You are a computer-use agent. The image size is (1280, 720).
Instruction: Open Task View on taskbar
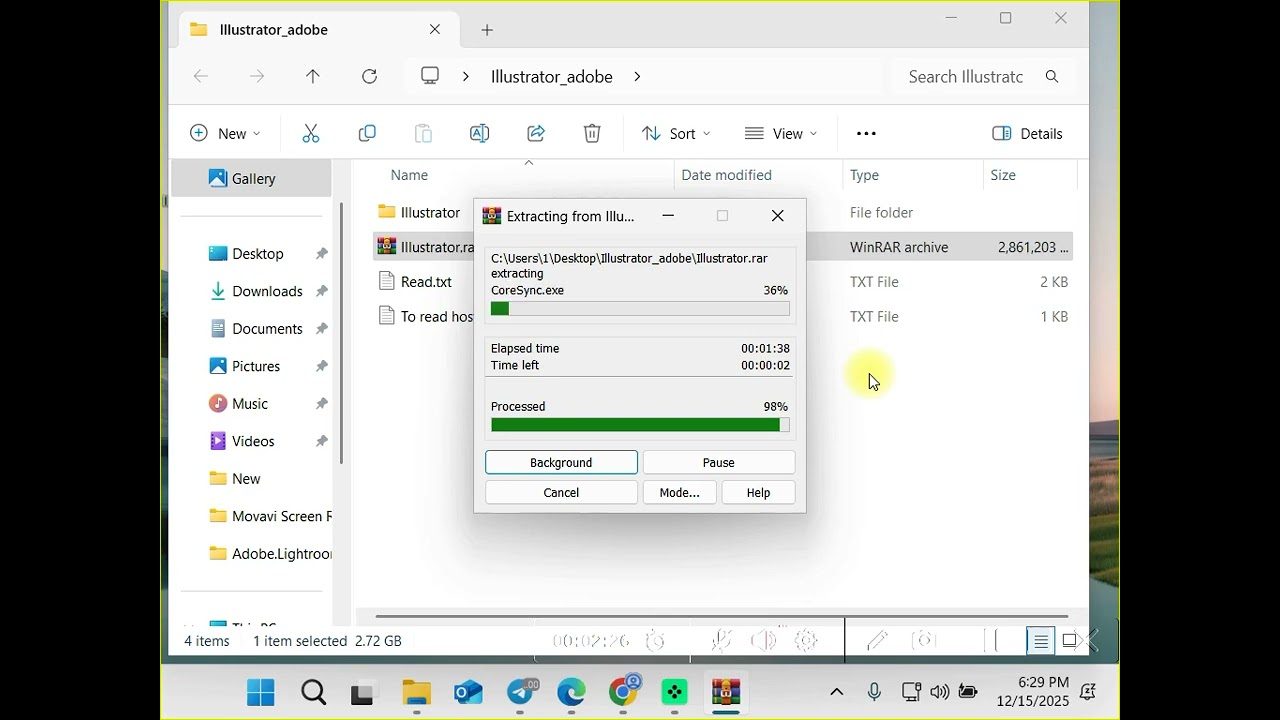point(363,692)
